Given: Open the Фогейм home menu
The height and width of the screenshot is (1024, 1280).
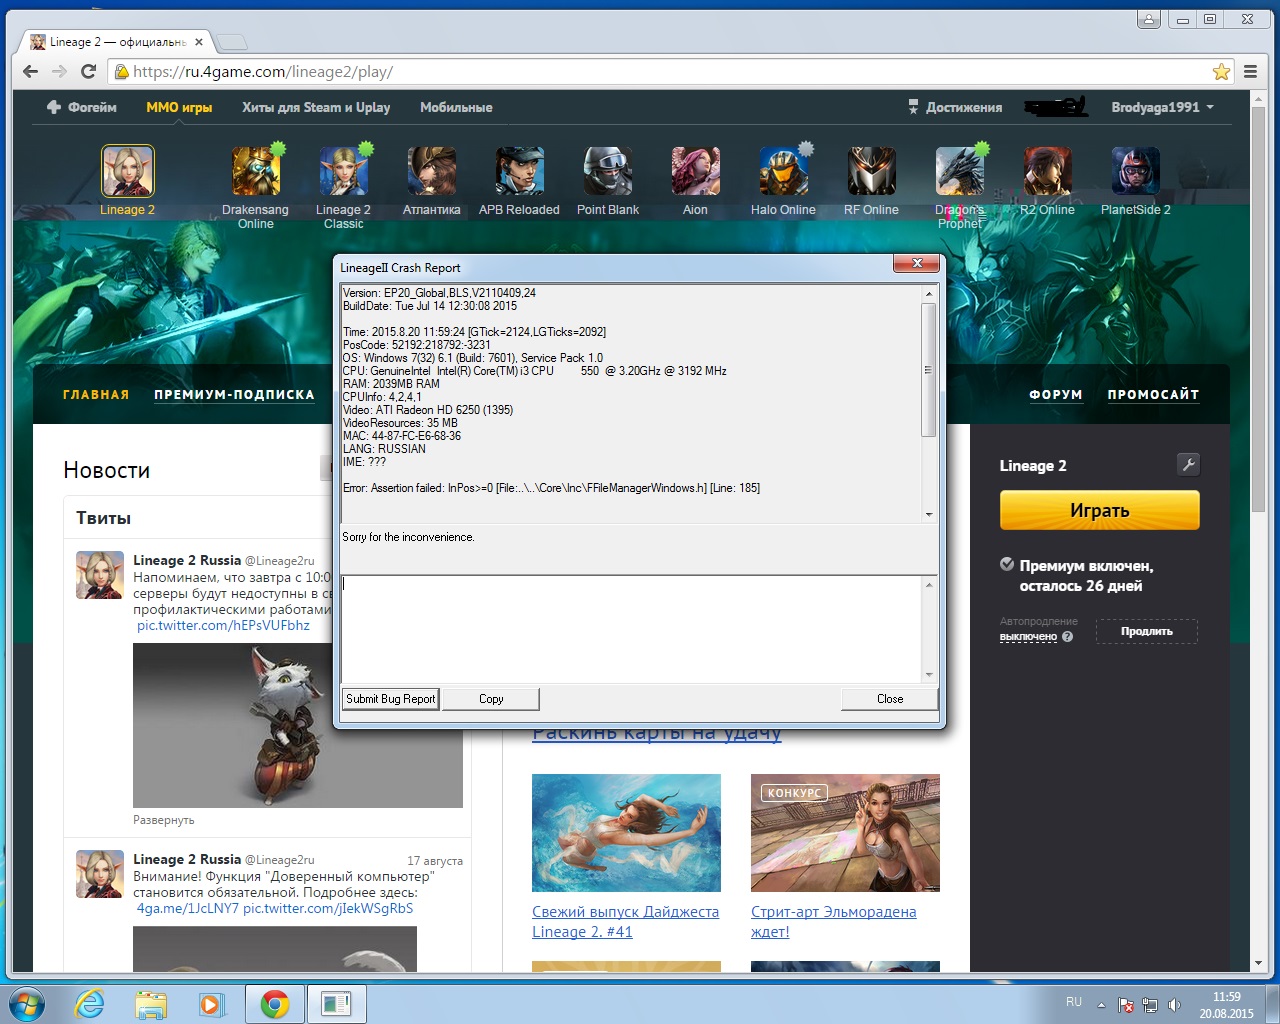Looking at the screenshot, I should pyautogui.click(x=82, y=107).
